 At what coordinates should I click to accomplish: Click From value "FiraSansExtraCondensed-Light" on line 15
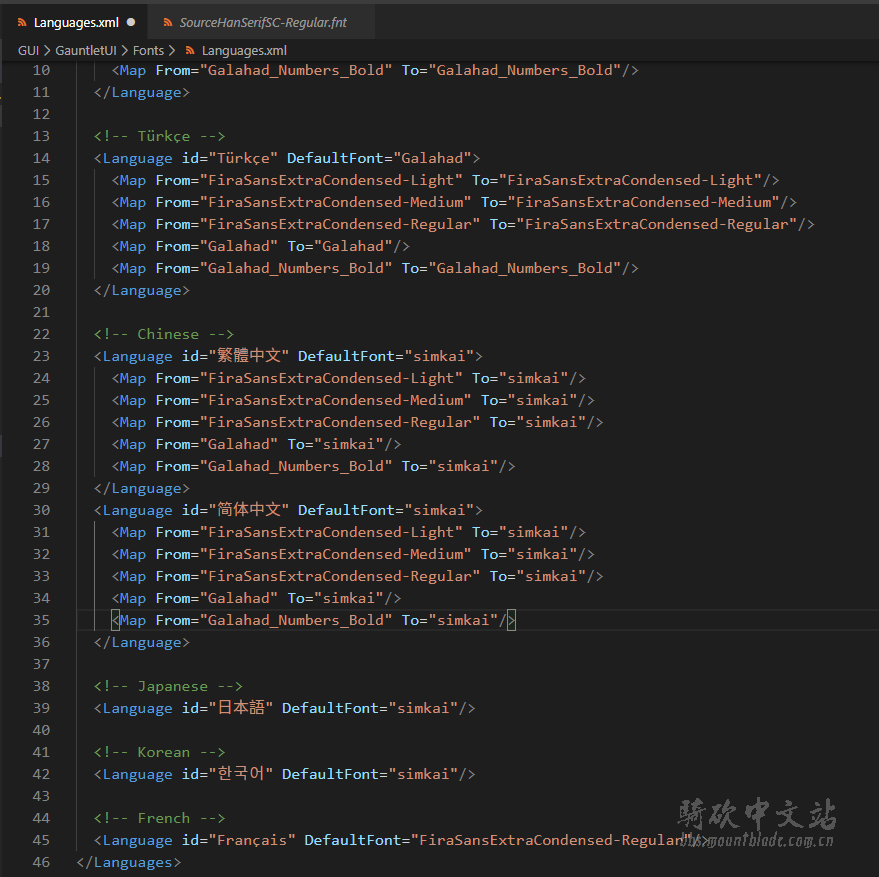pyautogui.click(x=331, y=181)
